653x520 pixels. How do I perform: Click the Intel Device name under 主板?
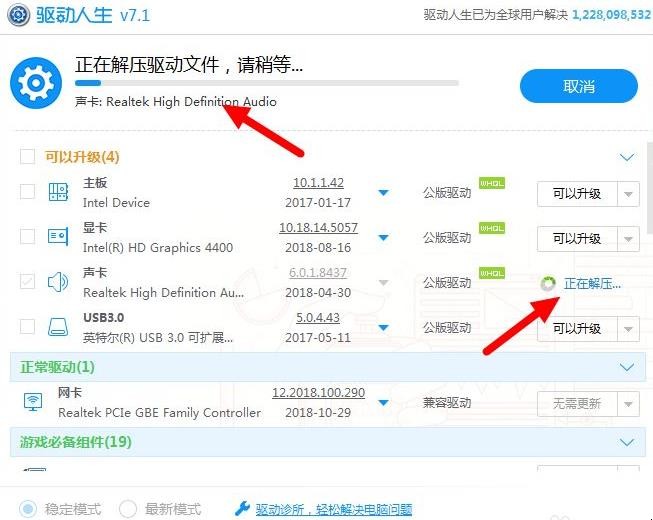(x=116, y=203)
